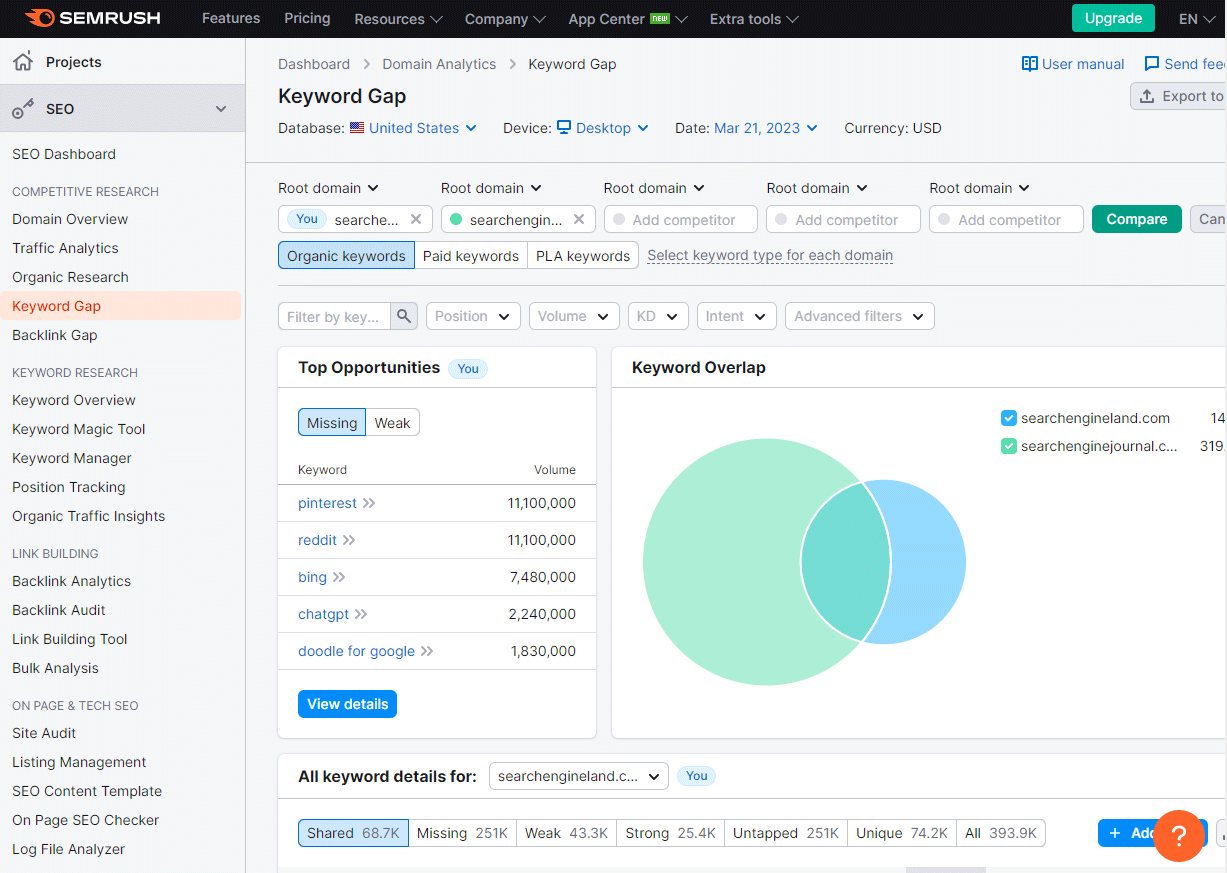The height and width of the screenshot is (873, 1227).
Task: Click the arrows icon beside chatgpt
Action: pos(361,614)
